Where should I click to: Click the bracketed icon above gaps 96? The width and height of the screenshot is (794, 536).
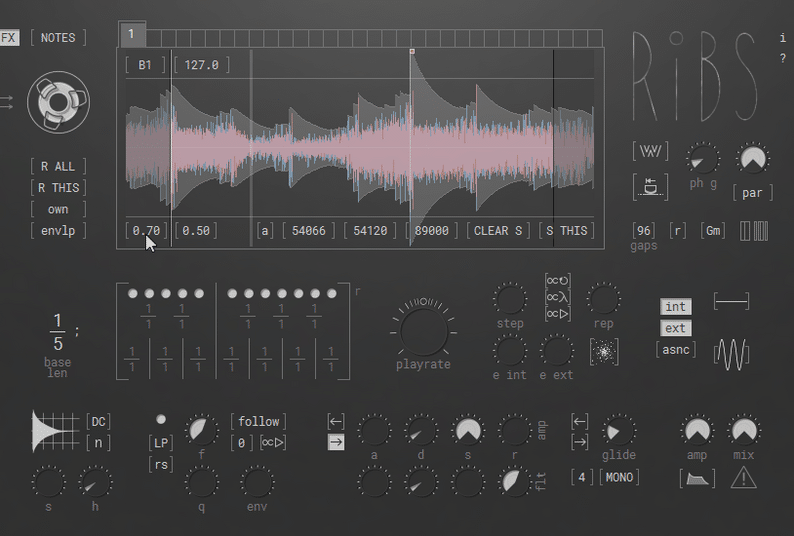(x=650, y=187)
